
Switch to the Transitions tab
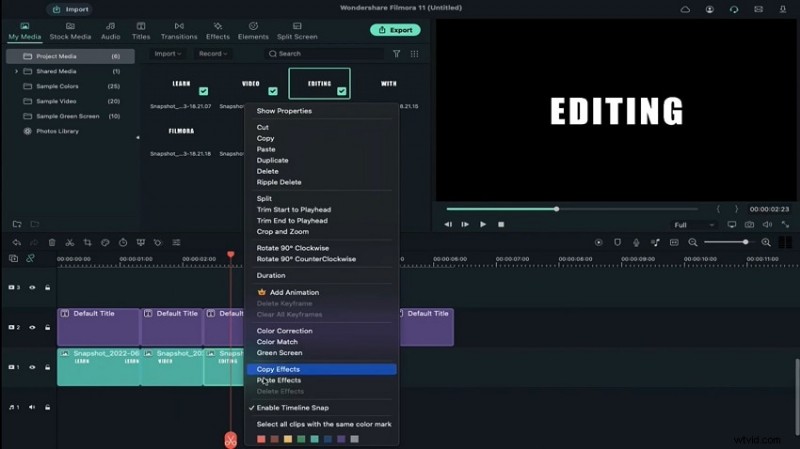tap(179, 31)
